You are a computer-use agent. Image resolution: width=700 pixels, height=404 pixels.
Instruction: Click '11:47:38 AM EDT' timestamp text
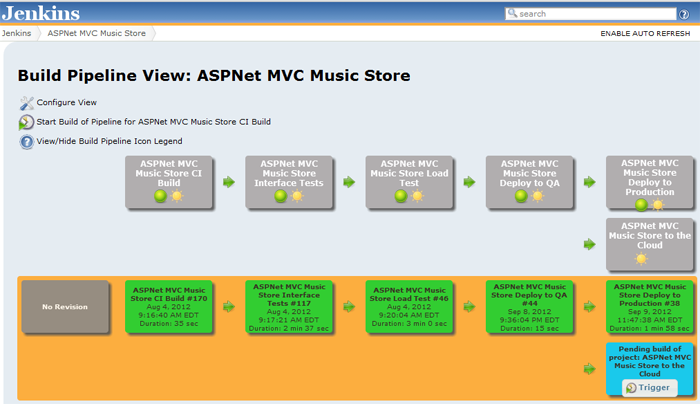650,320
